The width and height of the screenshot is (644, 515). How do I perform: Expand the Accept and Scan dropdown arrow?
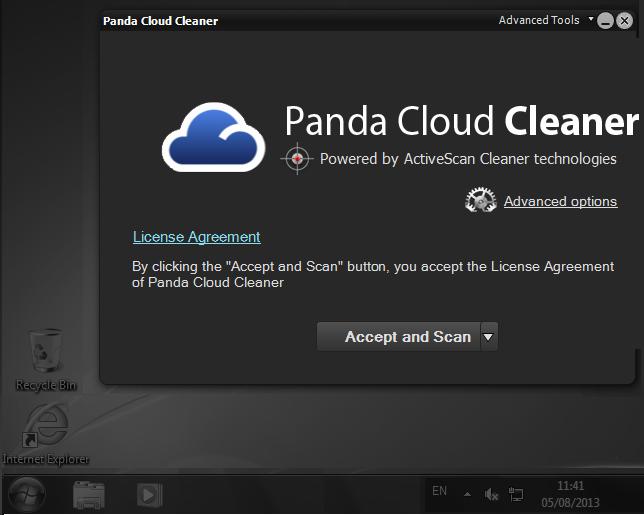[488, 337]
